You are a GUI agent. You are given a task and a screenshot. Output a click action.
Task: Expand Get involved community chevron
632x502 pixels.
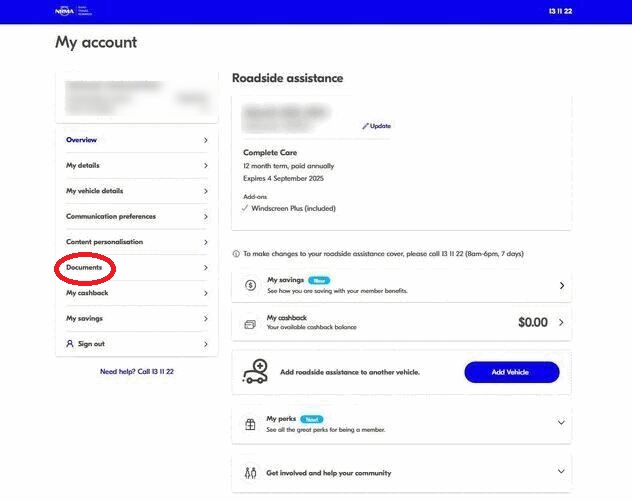click(x=561, y=472)
